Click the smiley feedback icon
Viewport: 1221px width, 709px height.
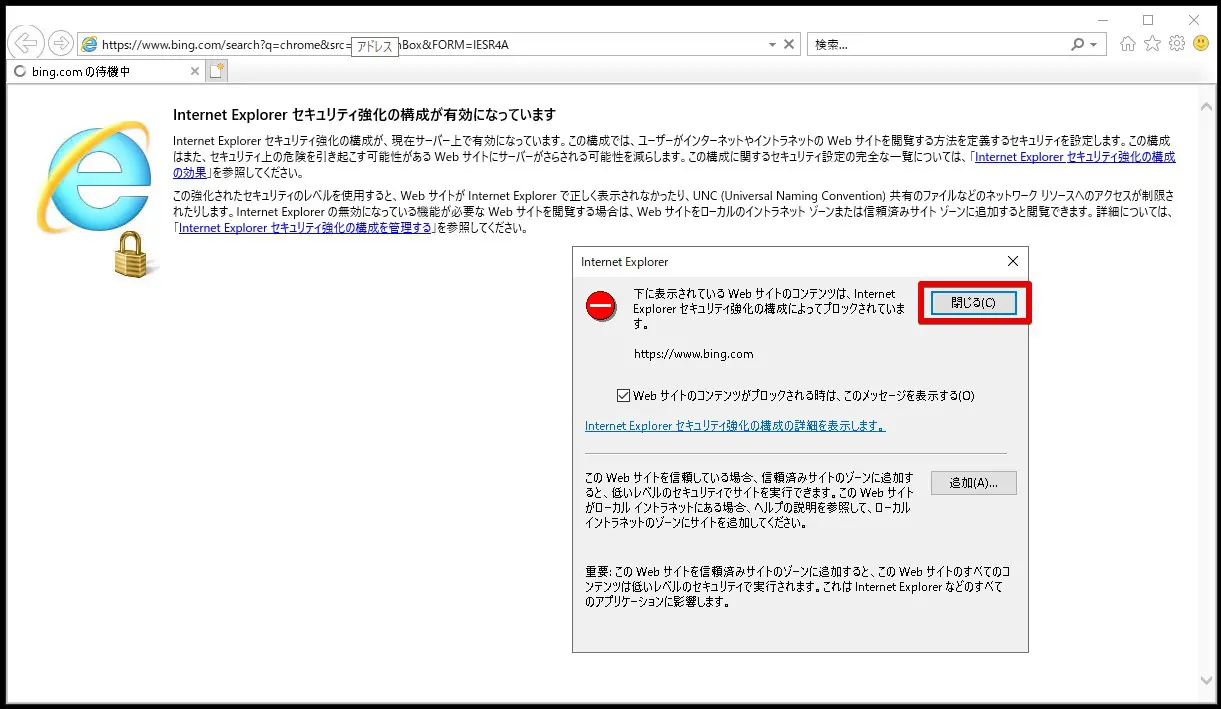tap(1200, 44)
